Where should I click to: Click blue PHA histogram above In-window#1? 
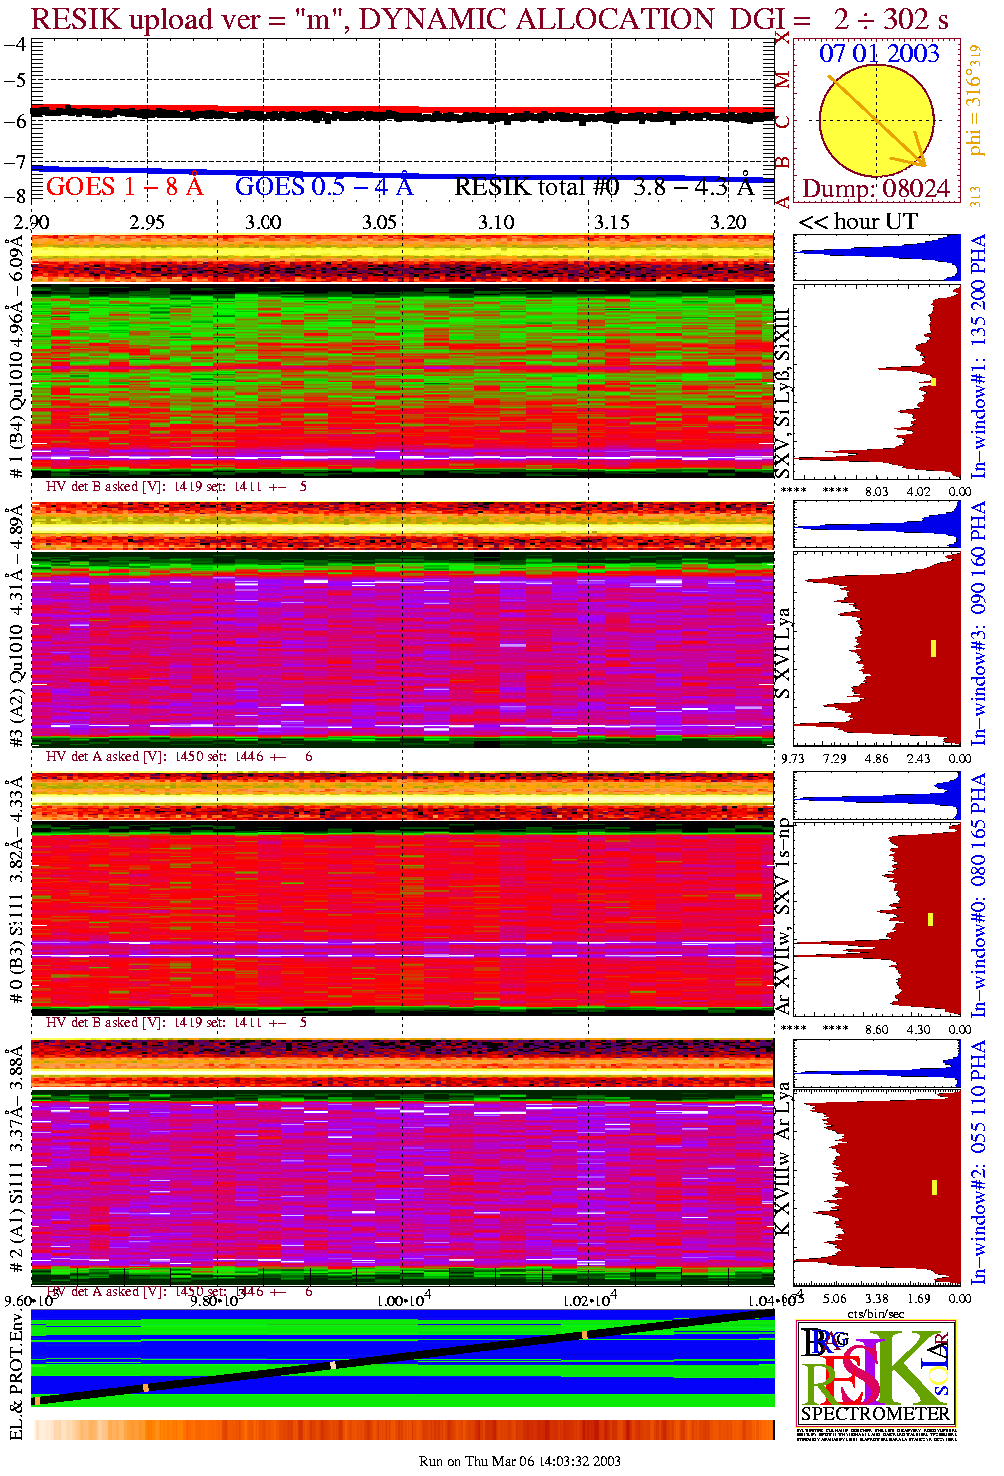(878, 258)
